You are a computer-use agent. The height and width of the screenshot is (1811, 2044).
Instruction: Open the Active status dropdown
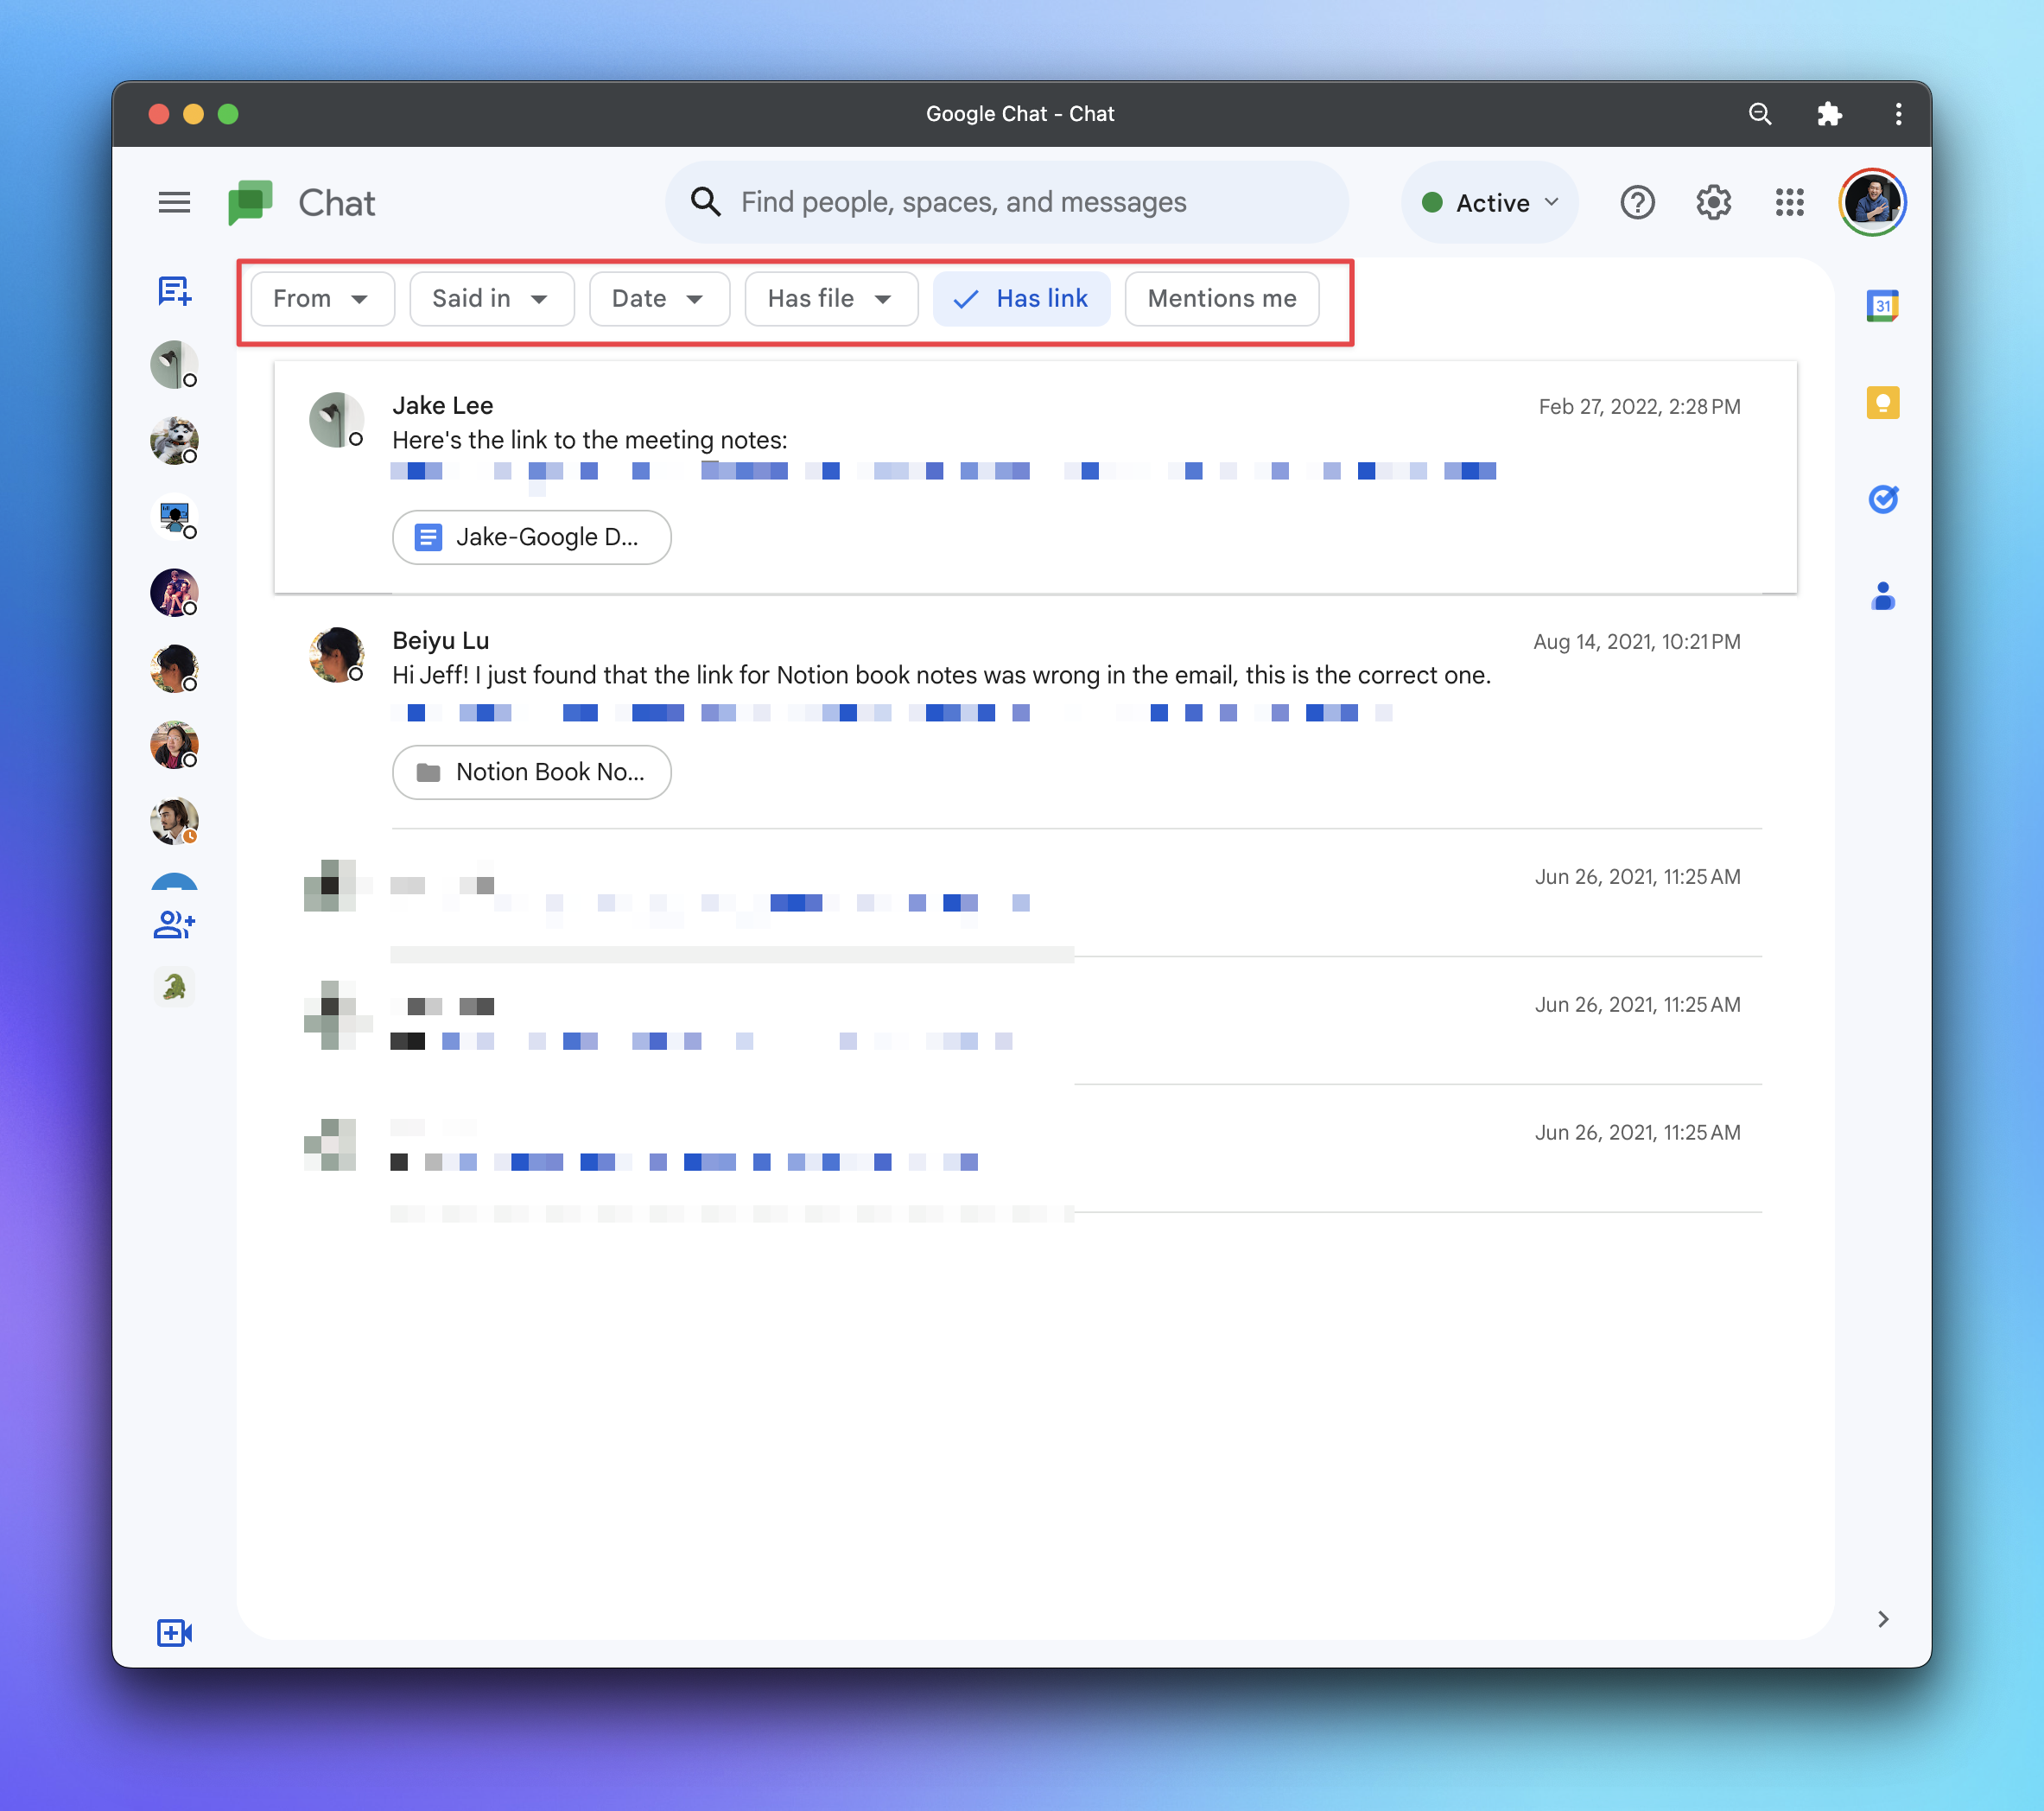(x=1490, y=202)
